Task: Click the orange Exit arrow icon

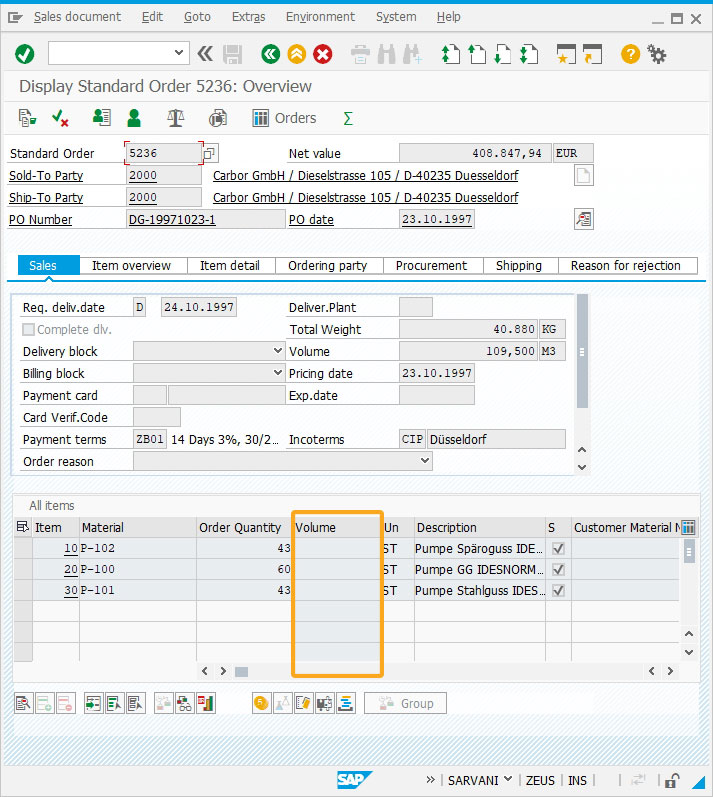Action: [x=297, y=54]
